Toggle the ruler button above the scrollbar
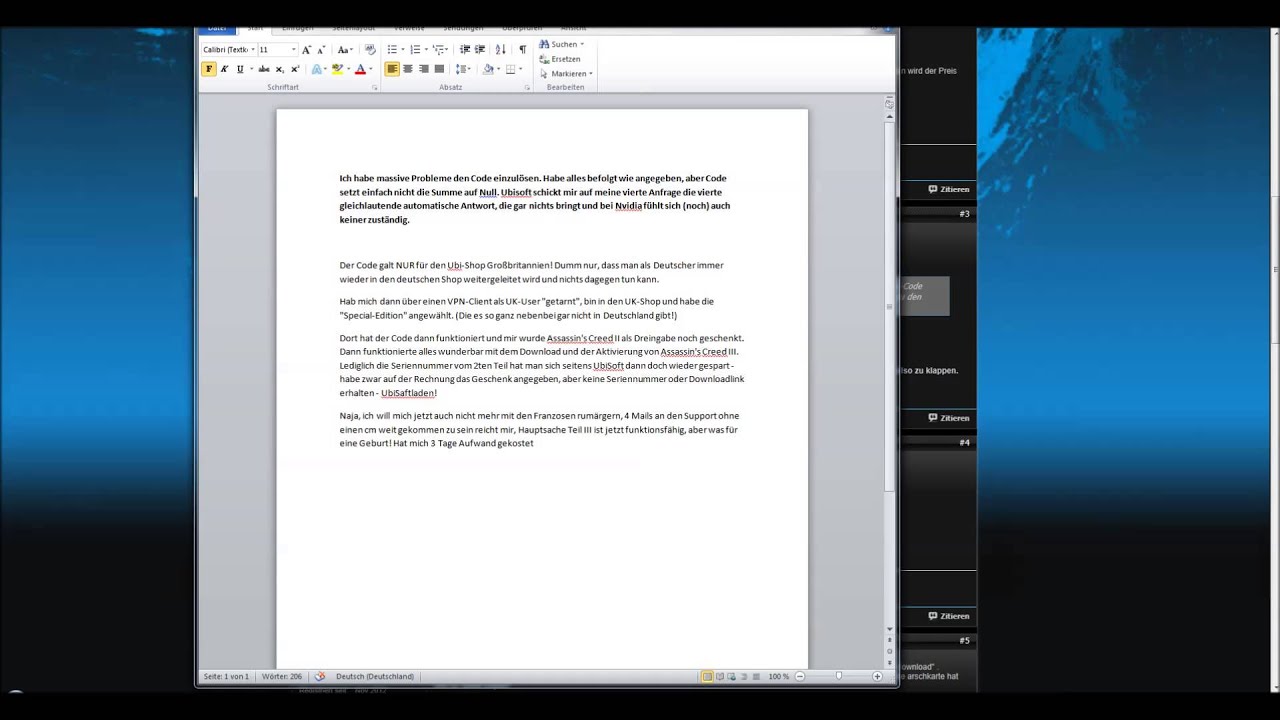The width and height of the screenshot is (1280, 720). click(890, 103)
